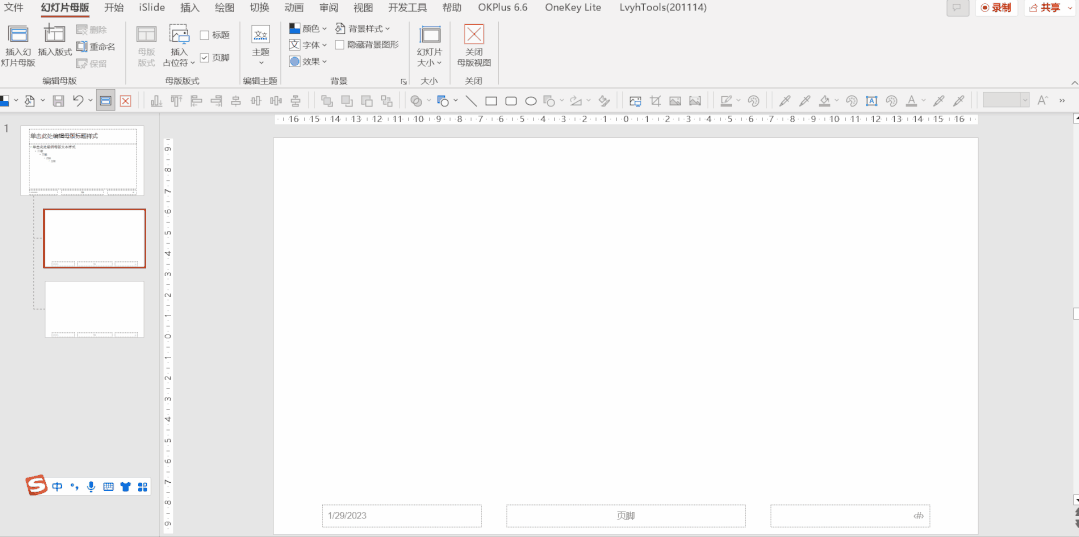Screen dimensions: 1079x537
Task: Select the Rounded Rectangle shape tool
Action: (x=511, y=101)
